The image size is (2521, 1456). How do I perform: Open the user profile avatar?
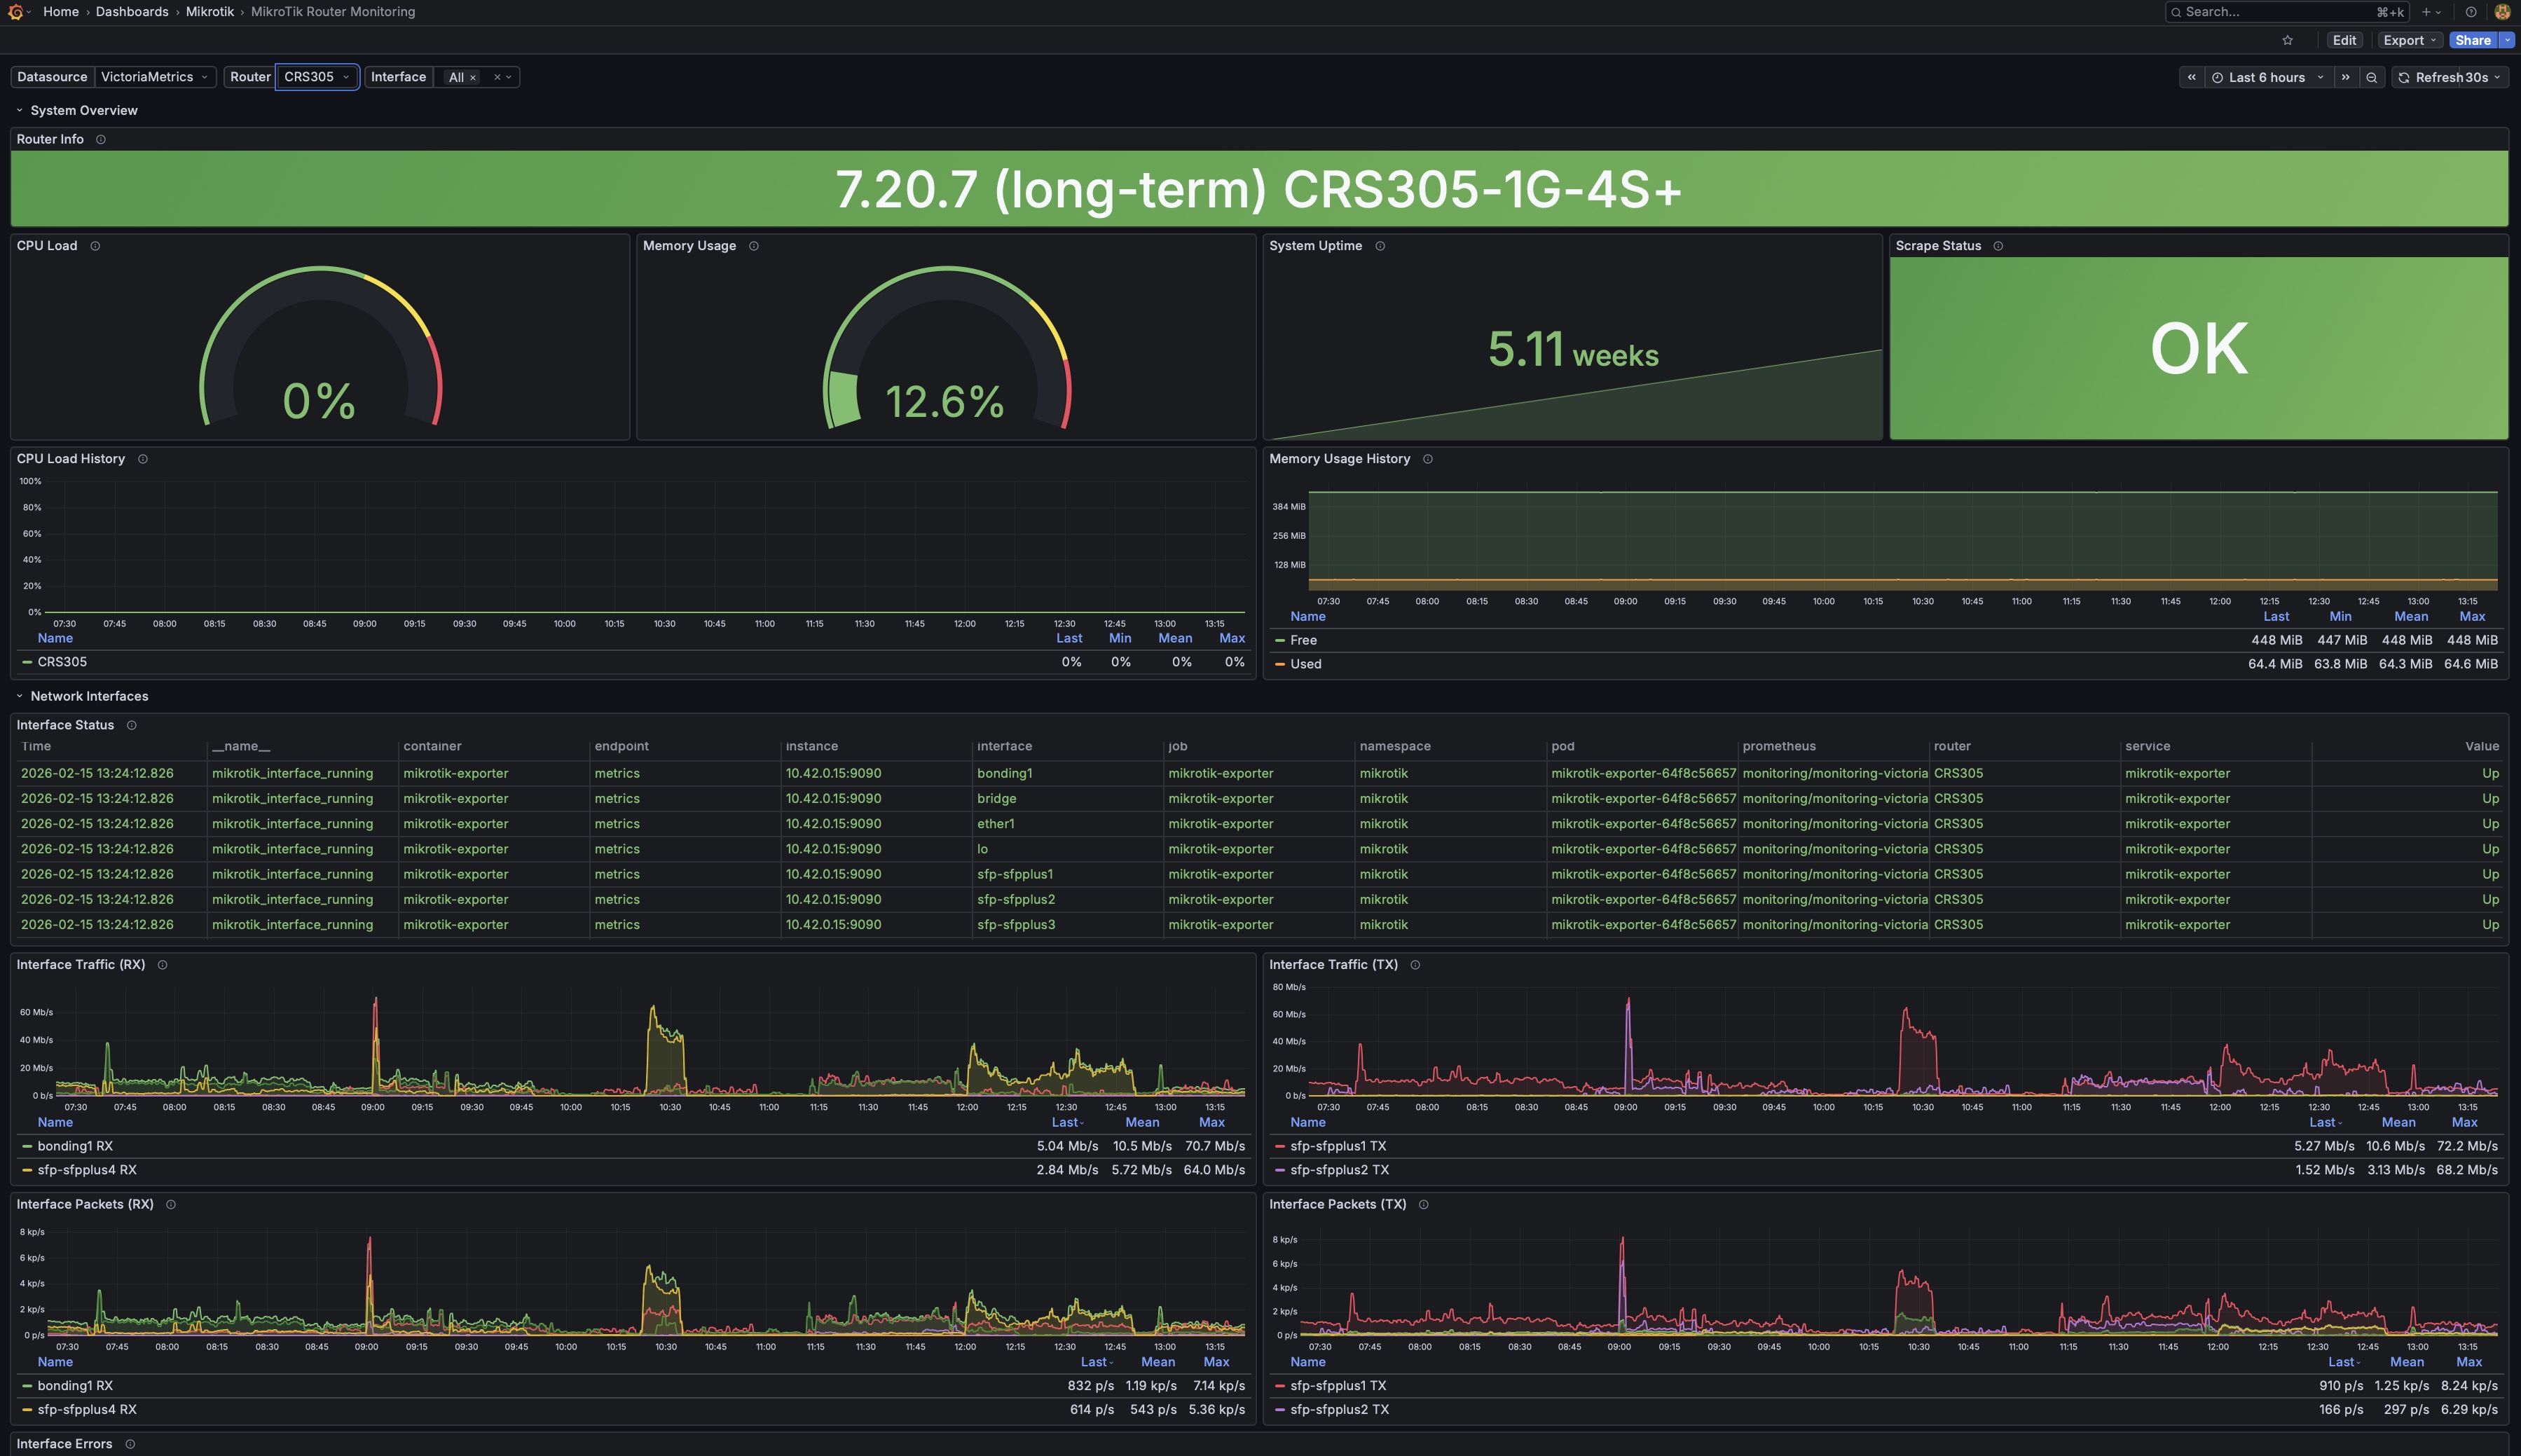[2502, 12]
